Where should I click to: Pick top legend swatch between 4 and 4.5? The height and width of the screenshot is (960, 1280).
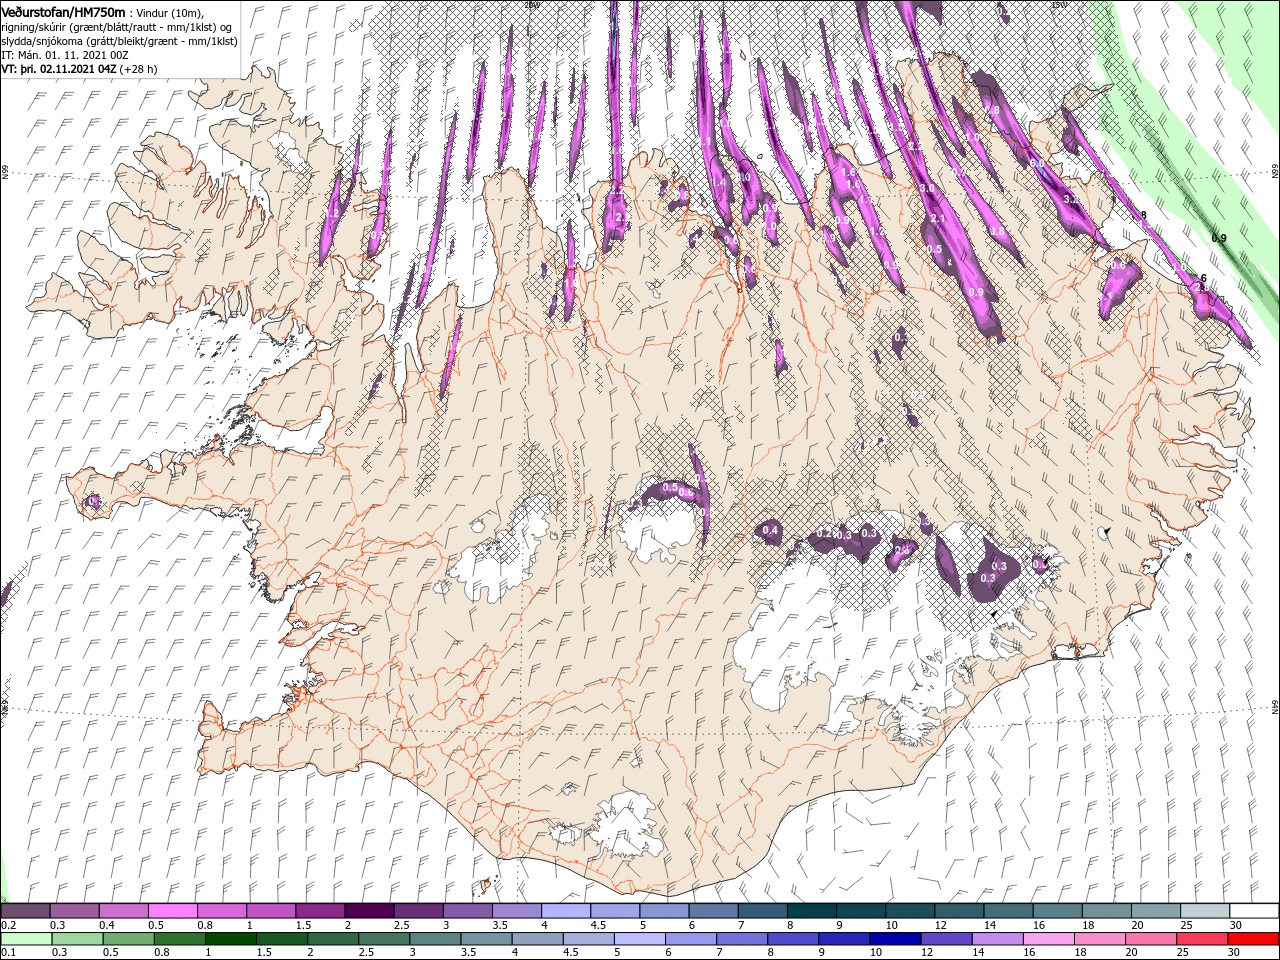566,910
